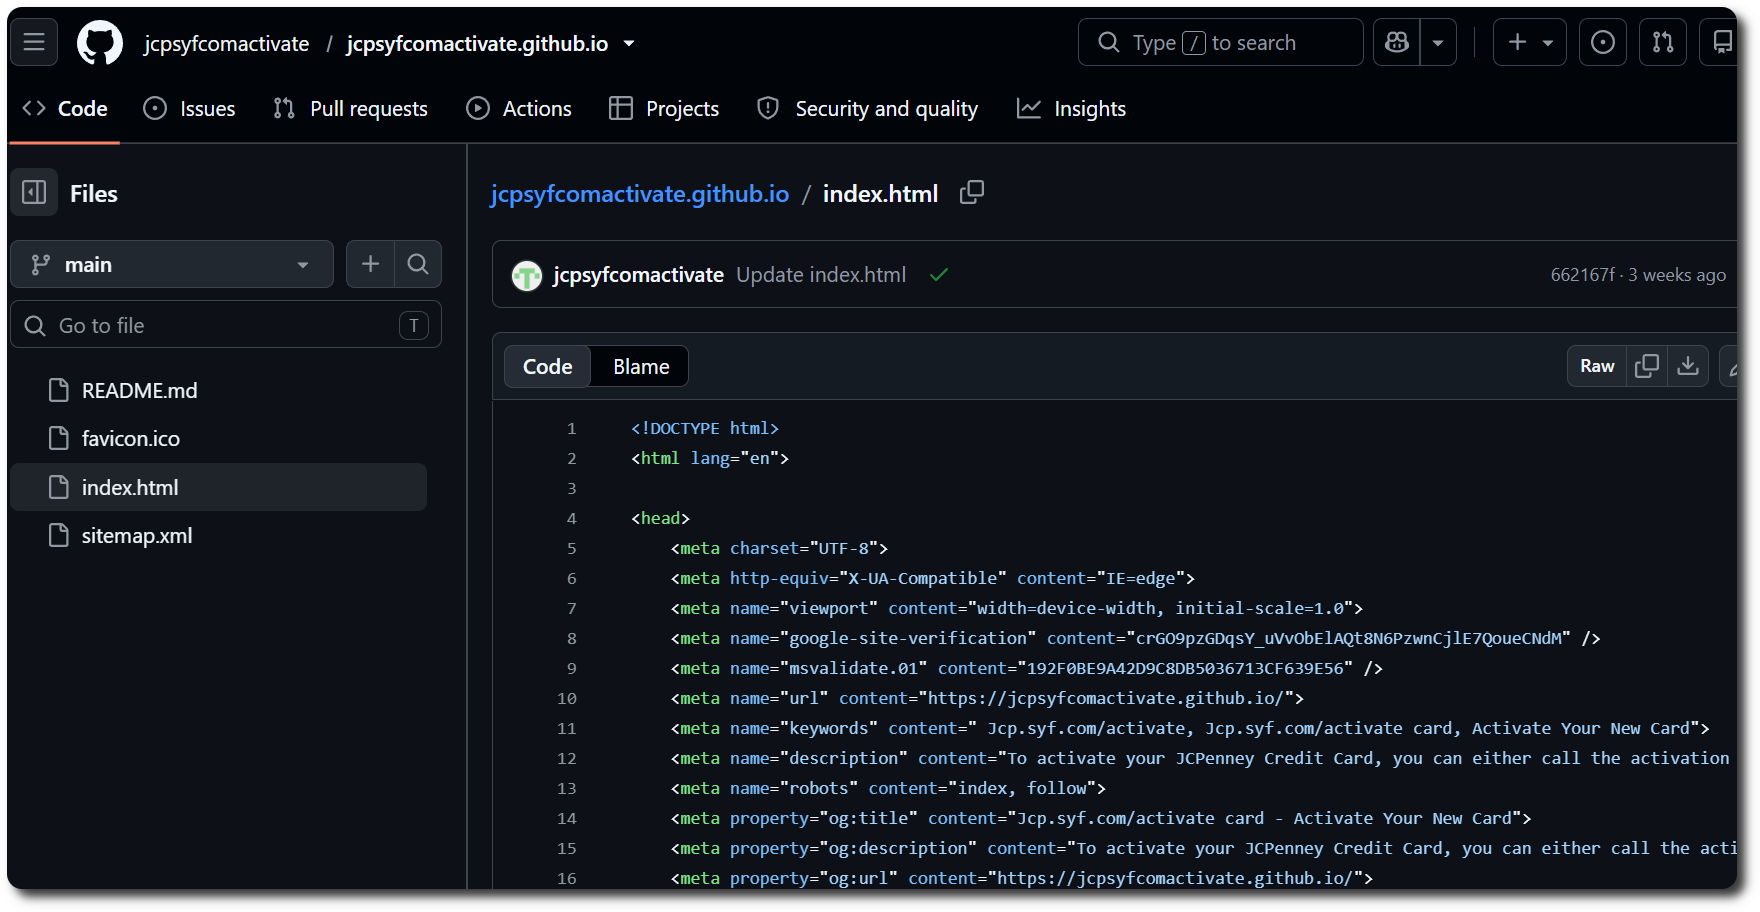Select code line number 8
This screenshot has width=1760, height=912.
pos(572,638)
